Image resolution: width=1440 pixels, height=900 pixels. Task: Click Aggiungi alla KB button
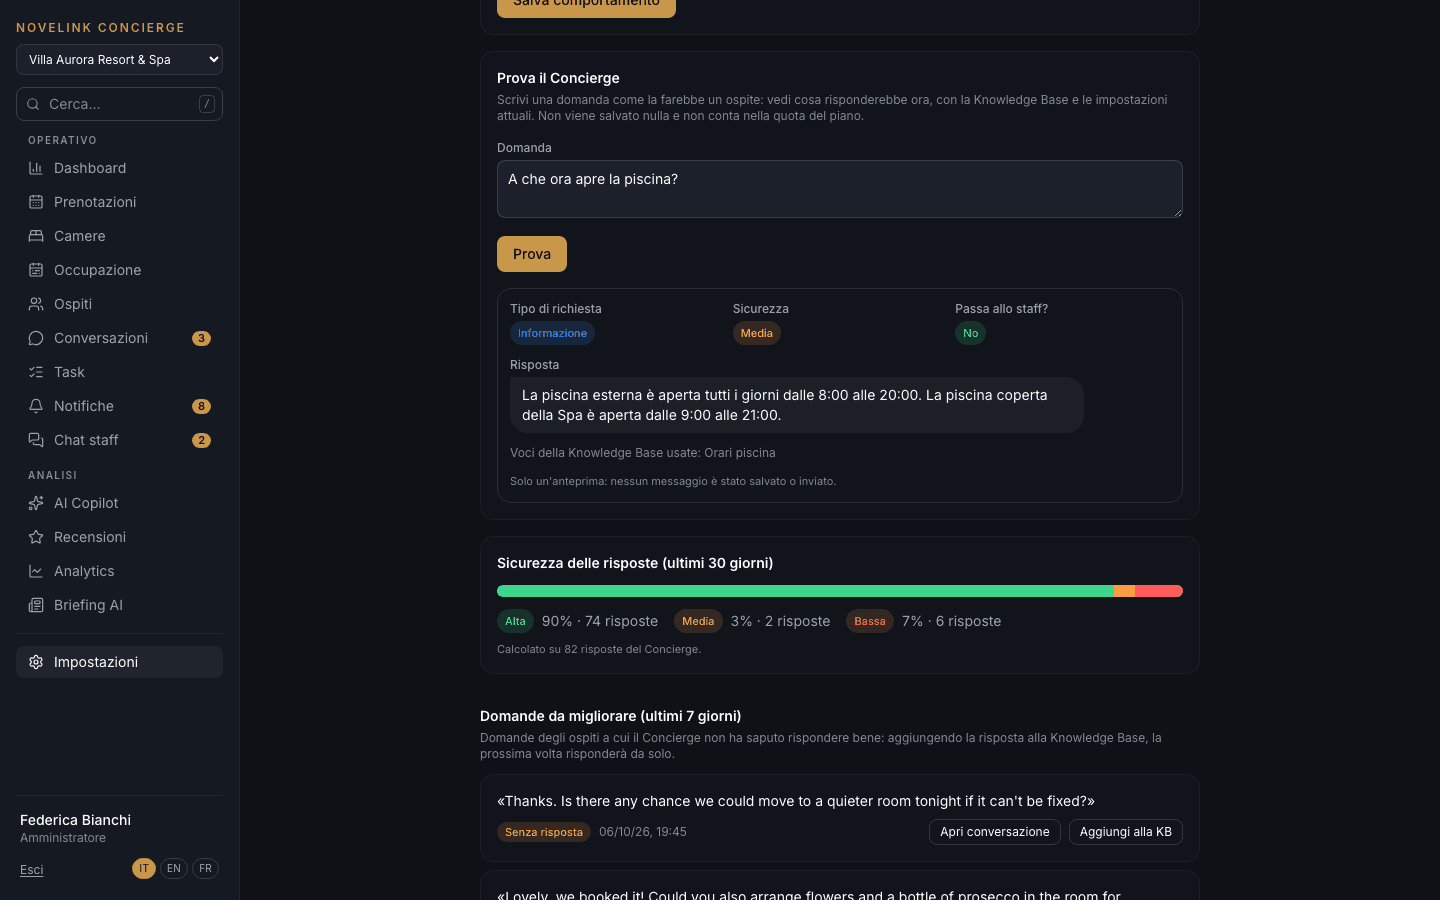[x=1126, y=832]
